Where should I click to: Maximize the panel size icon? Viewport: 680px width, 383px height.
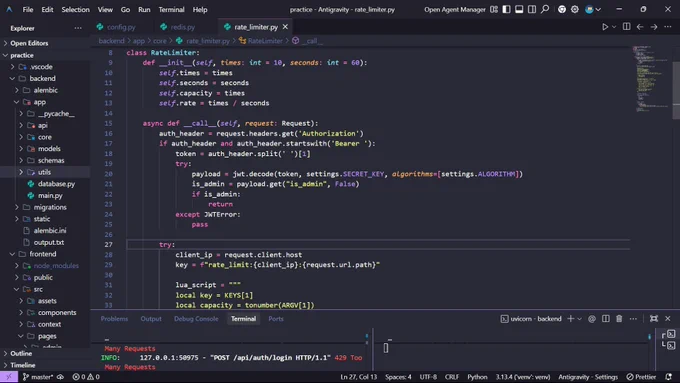[x=654, y=319]
